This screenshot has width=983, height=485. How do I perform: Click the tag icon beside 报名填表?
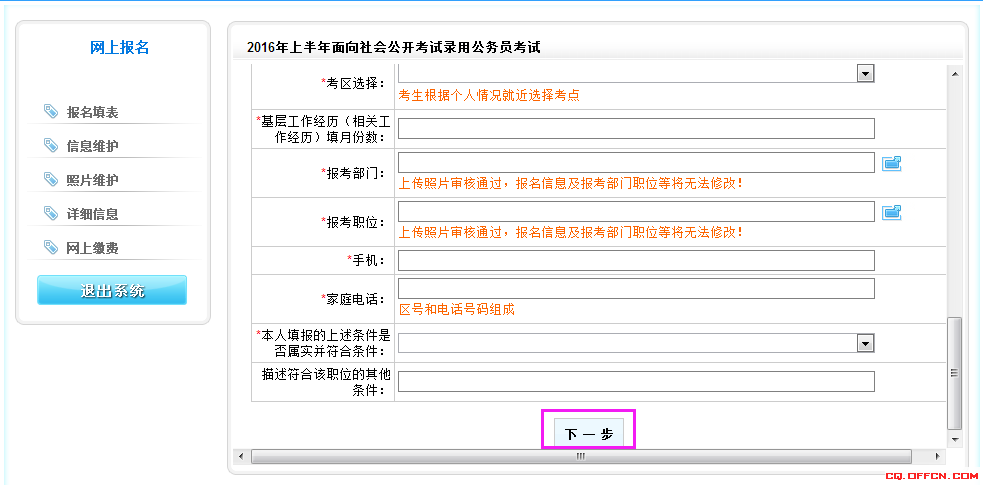(51, 111)
